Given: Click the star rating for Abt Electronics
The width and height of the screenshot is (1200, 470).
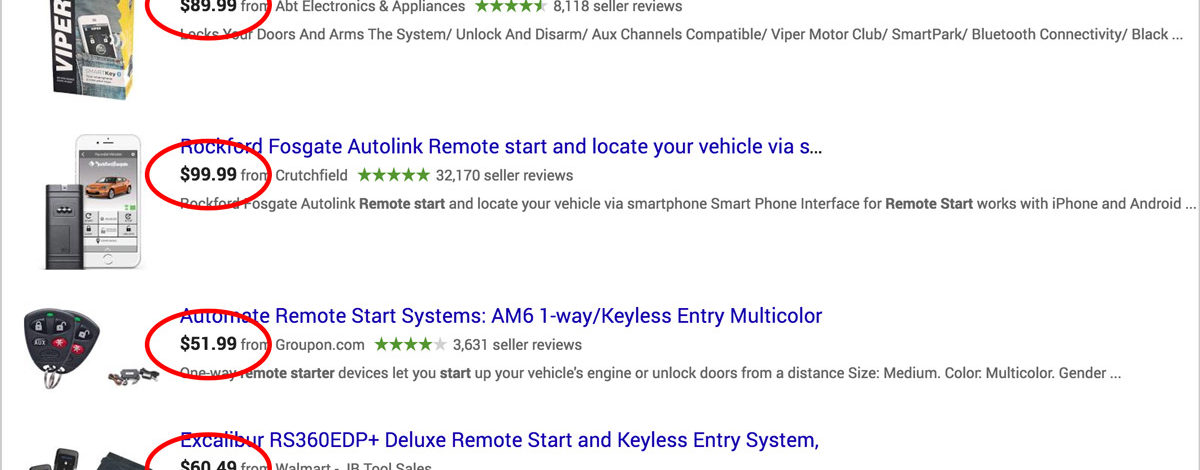Looking at the screenshot, I should [x=510, y=6].
